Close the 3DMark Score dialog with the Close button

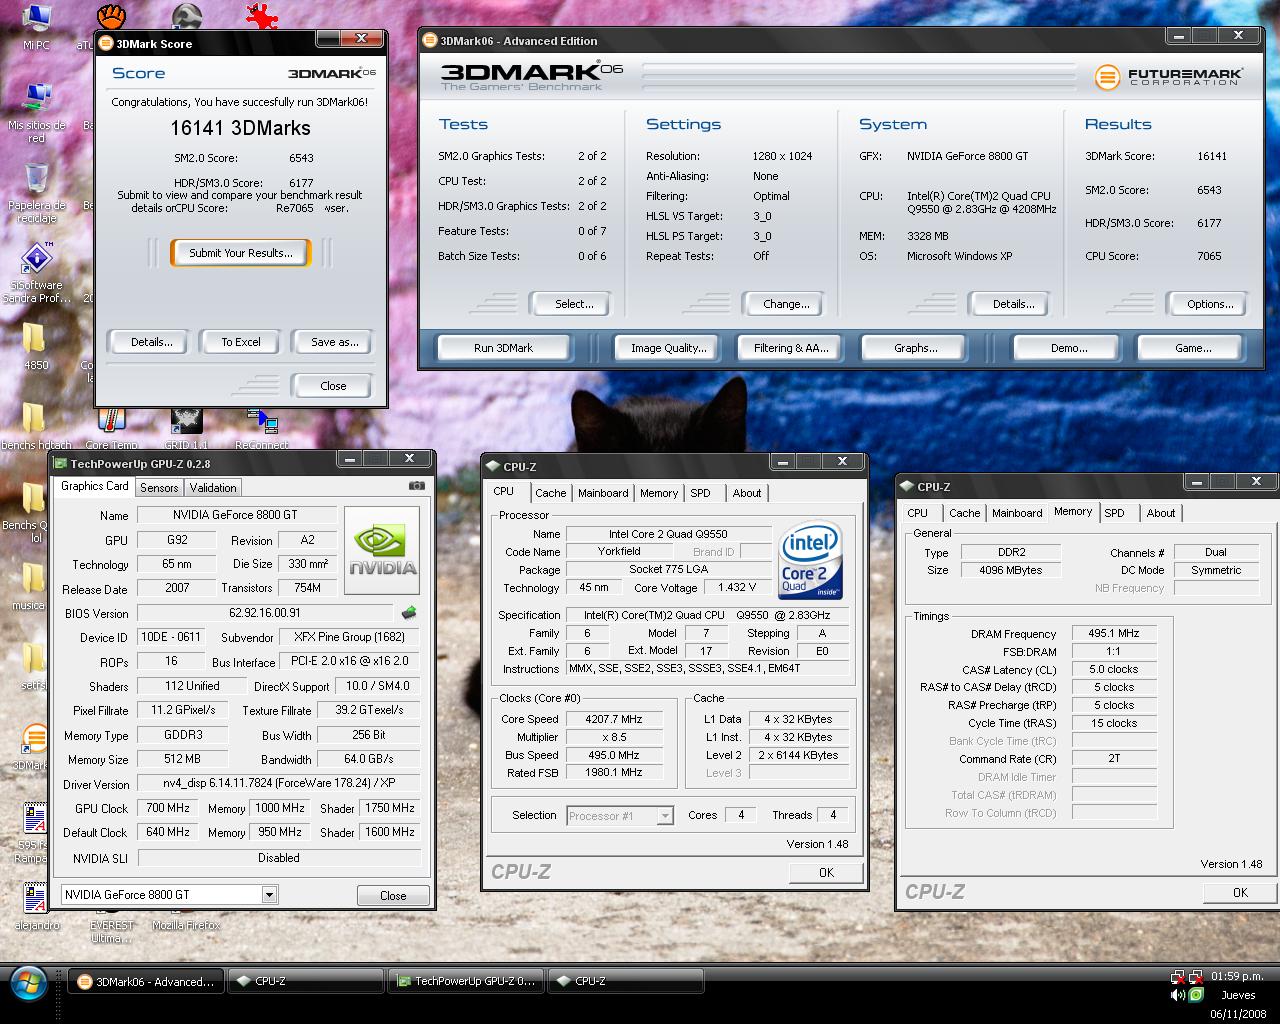[333, 386]
